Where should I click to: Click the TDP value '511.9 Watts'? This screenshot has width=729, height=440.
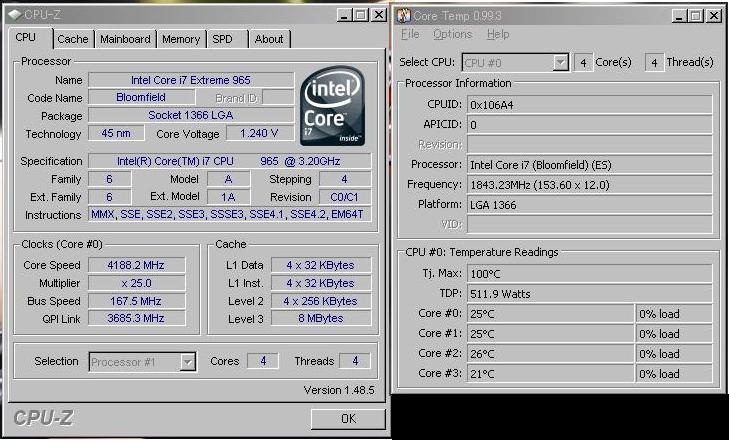[x=590, y=293]
